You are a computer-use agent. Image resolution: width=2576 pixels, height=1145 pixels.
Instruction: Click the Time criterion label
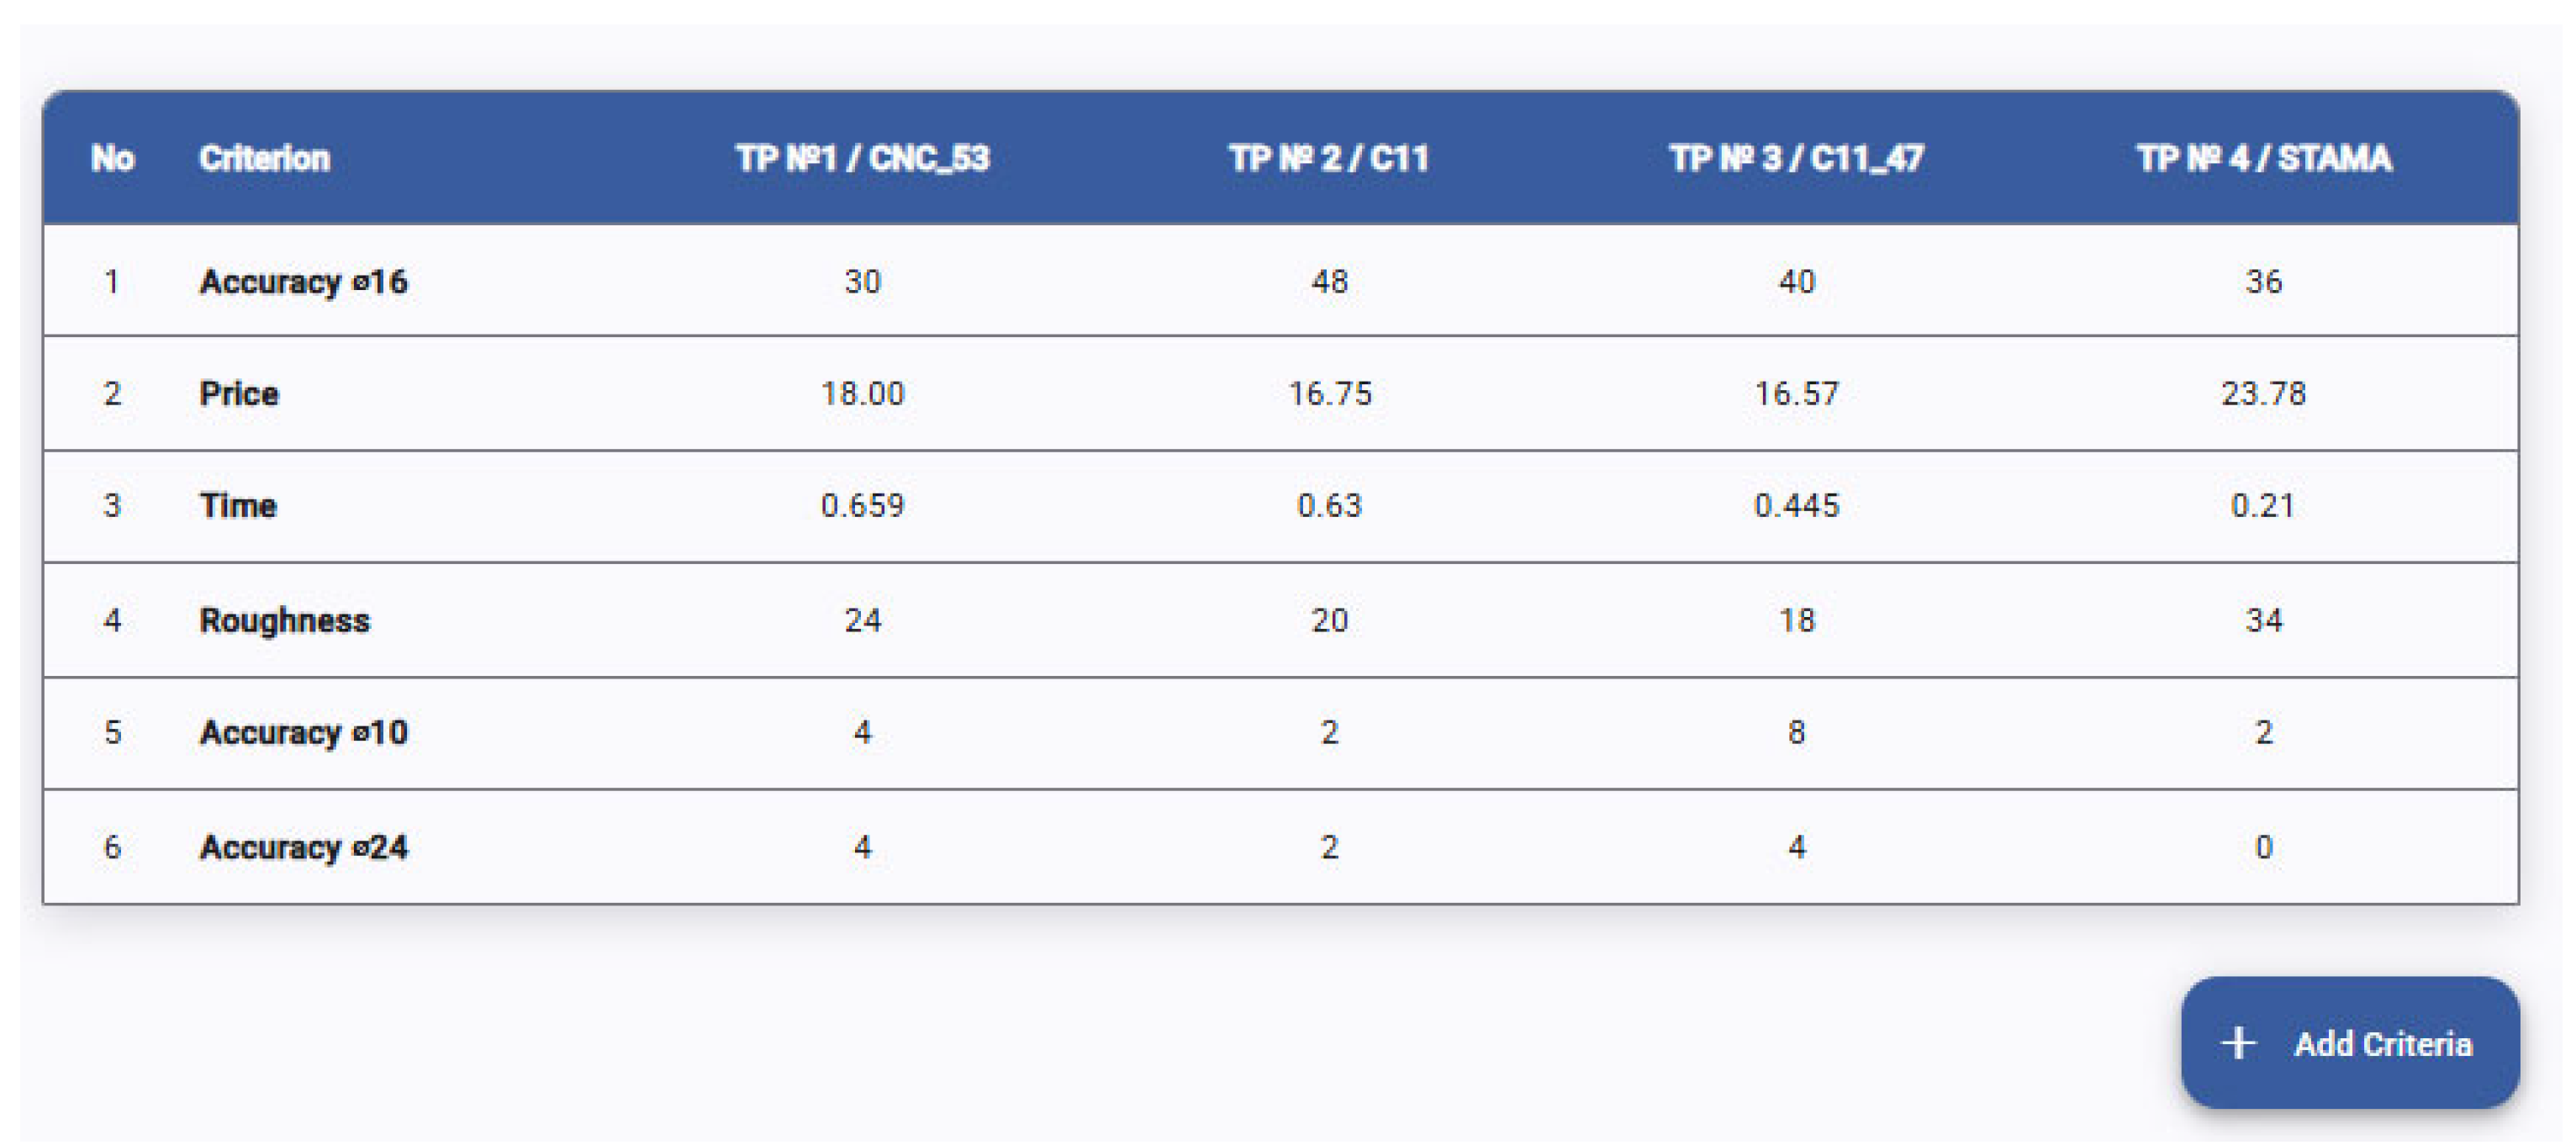(x=238, y=506)
